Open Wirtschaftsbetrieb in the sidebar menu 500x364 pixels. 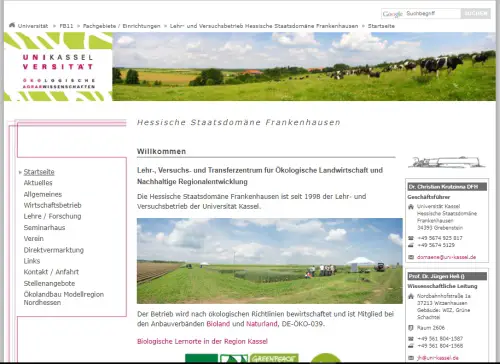coord(52,205)
